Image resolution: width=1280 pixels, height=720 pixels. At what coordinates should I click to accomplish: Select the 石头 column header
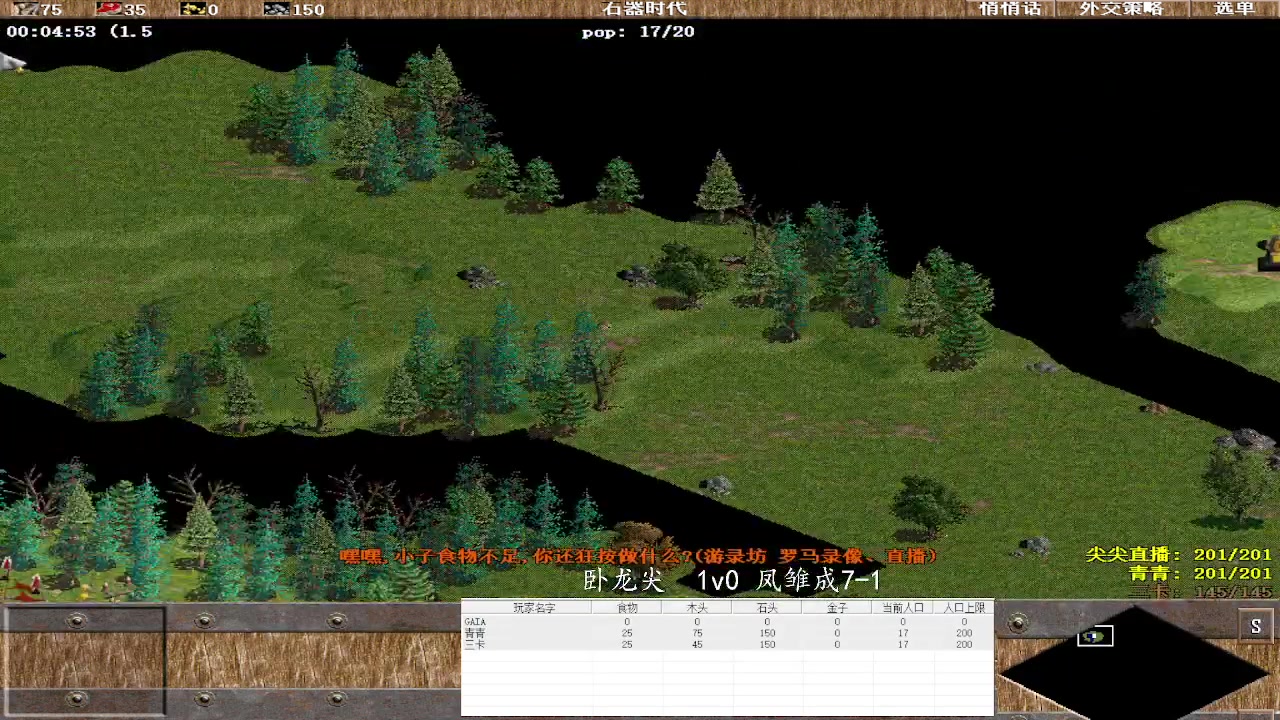pyautogui.click(x=767, y=608)
